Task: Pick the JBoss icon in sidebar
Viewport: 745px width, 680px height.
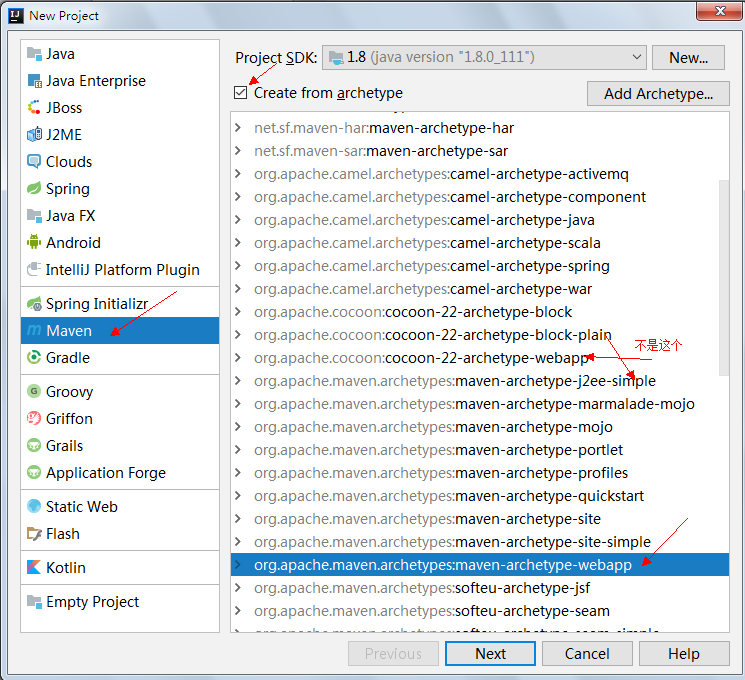Action: pyautogui.click(x=34, y=108)
